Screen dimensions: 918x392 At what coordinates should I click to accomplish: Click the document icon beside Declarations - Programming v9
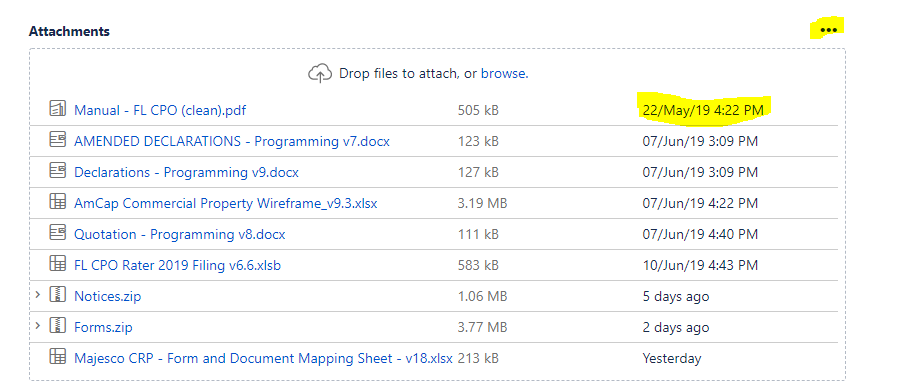[x=57, y=170]
